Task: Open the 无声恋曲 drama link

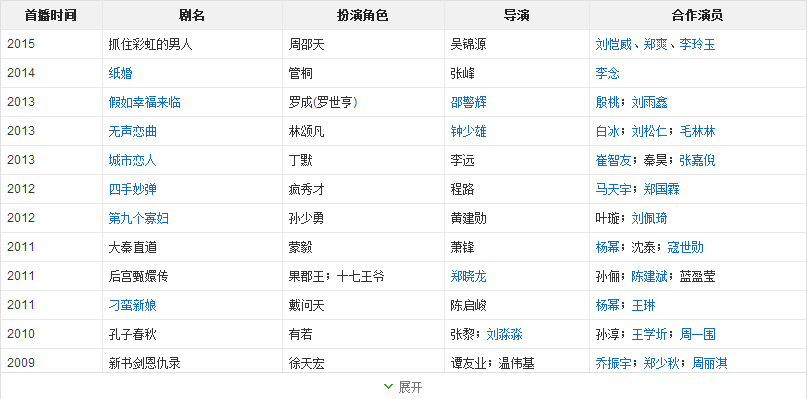Action: [x=132, y=131]
